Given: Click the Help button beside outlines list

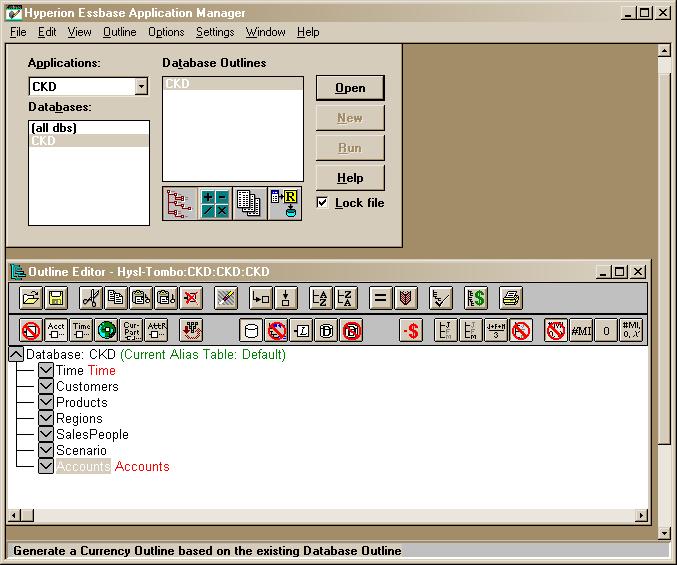Looking at the screenshot, I should pos(350,178).
